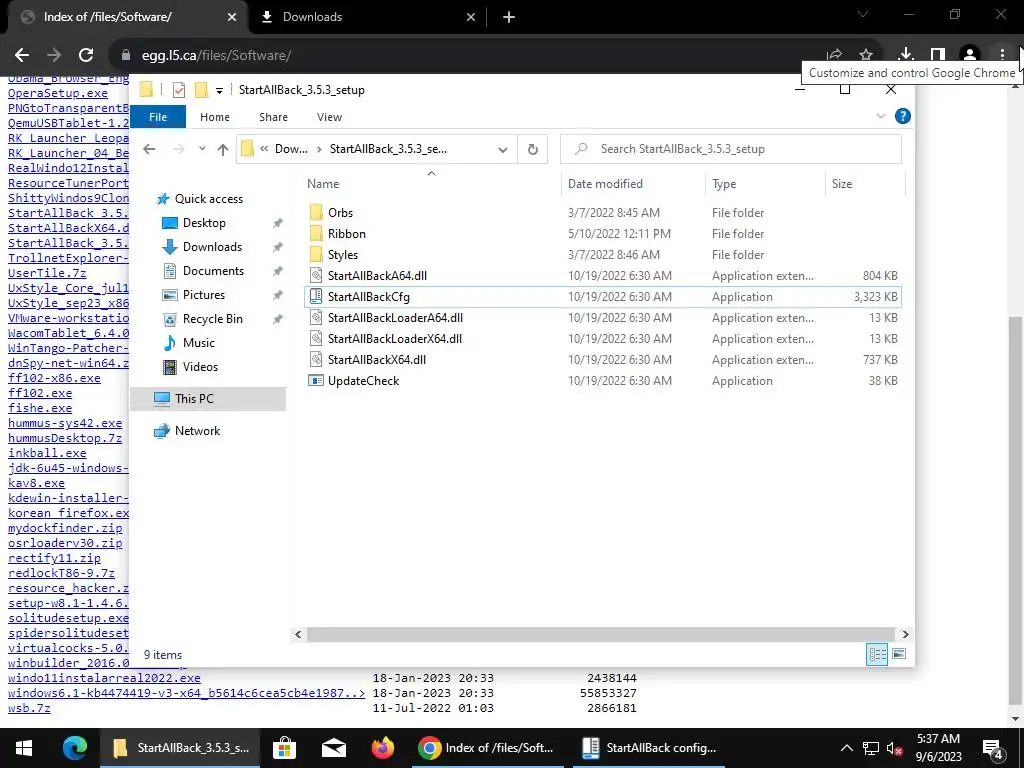Open Customize Quick Access Toolbar dropdown
The height and width of the screenshot is (768, 1024).
coord(219,91)
